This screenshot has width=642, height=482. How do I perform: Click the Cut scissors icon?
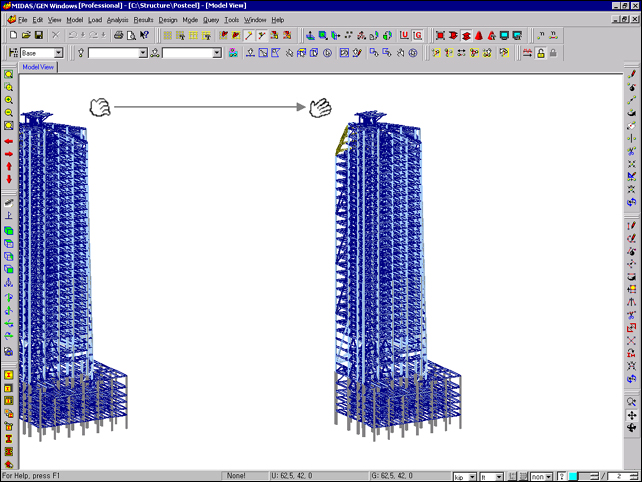pos(56,36)
